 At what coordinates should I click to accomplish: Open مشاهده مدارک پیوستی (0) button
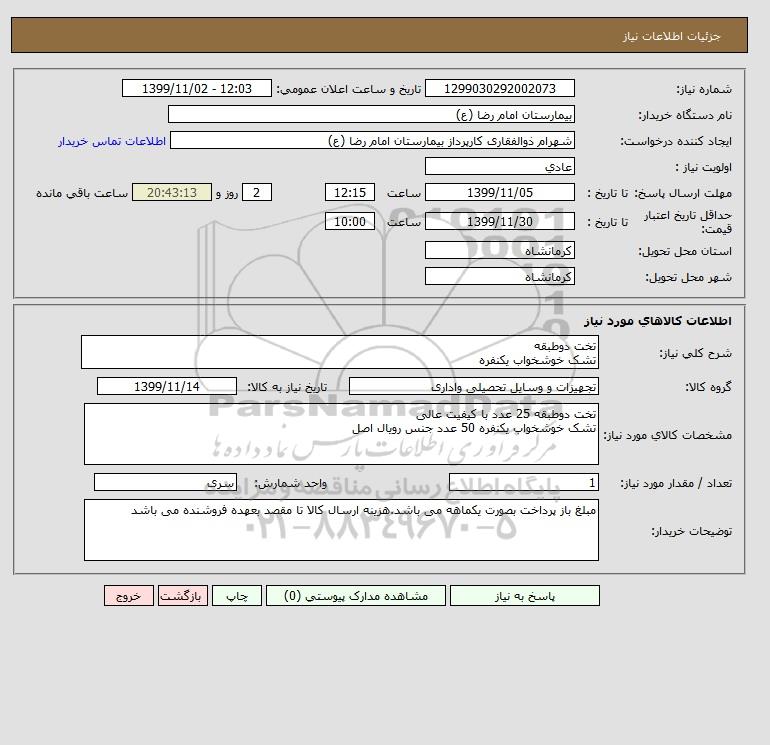point(356,596)
